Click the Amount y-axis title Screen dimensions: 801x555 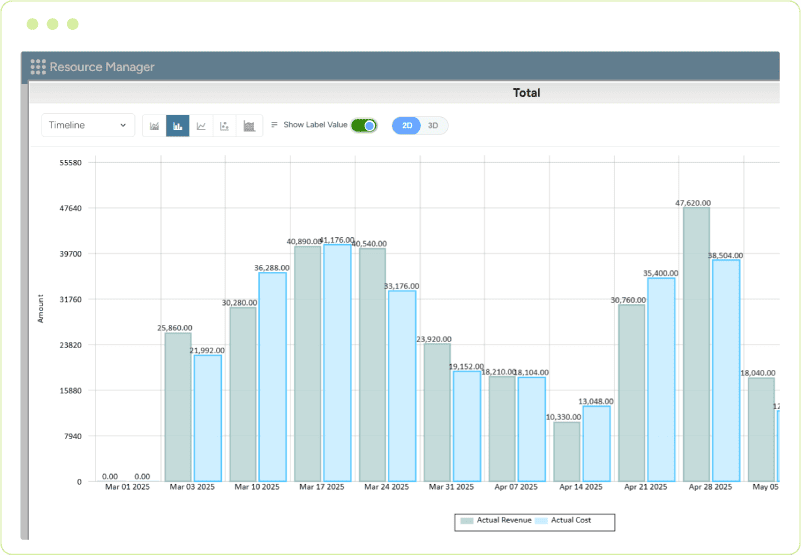tap(41, 309)
